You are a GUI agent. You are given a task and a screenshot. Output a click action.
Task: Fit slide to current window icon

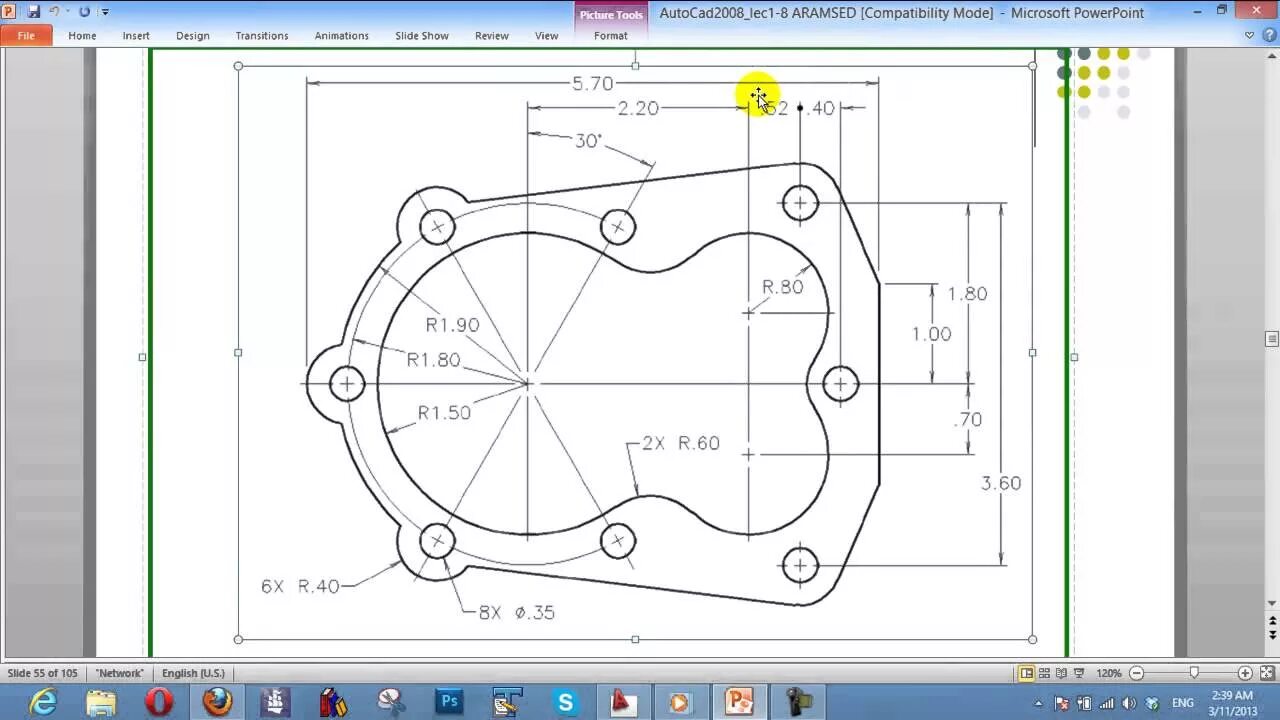[1265, 673]
